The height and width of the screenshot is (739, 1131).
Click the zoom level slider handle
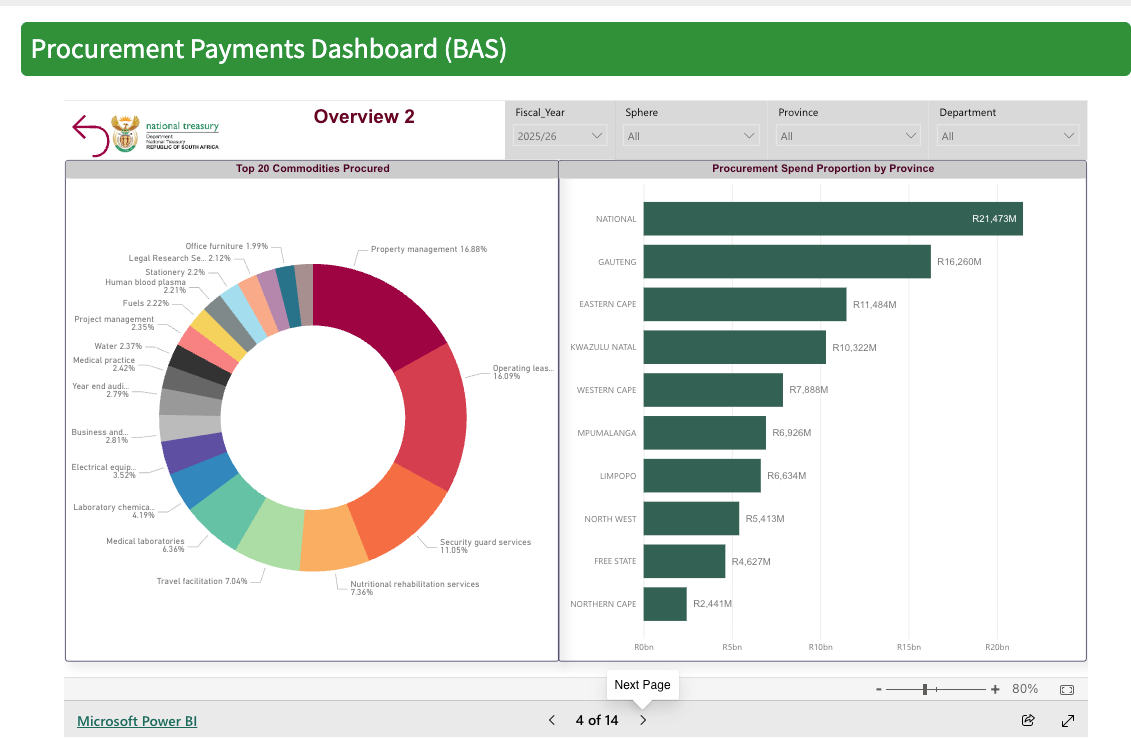926,689
